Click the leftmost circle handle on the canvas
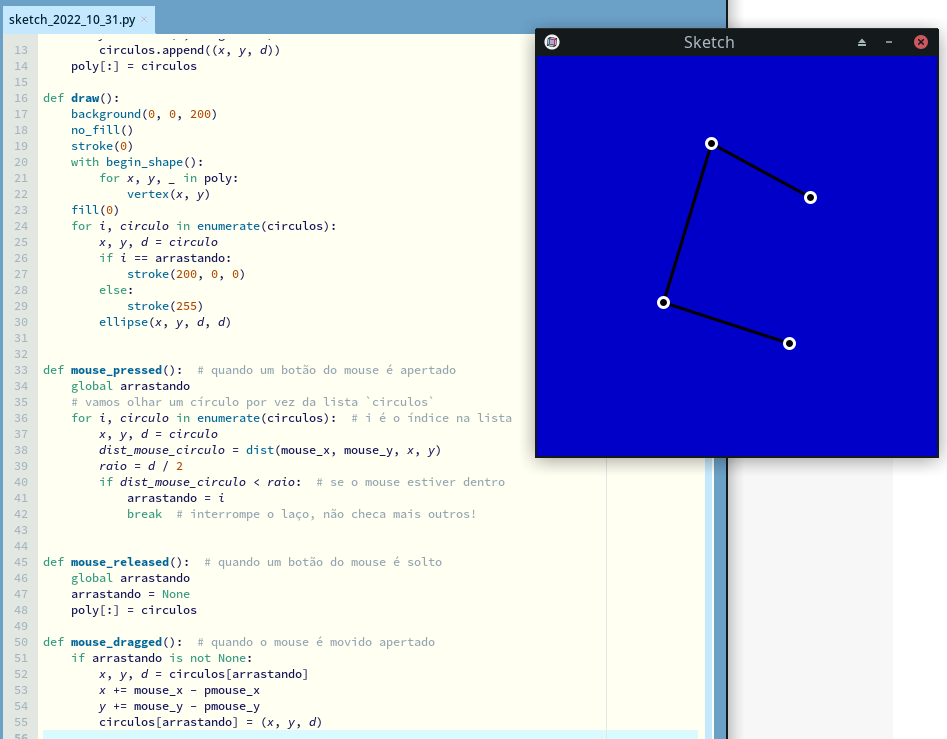Image resolution: width=947 pixels, height=739 pixels. (x=663, y=302)
